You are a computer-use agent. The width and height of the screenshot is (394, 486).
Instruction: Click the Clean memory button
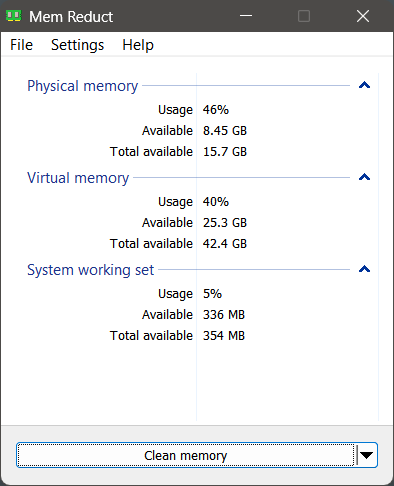coord(186,455)
